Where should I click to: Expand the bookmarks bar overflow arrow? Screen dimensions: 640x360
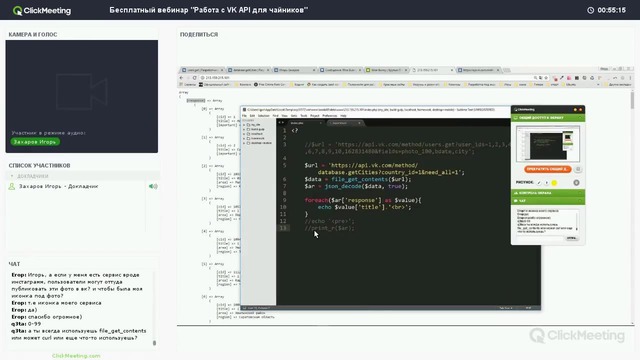point(598,84)
